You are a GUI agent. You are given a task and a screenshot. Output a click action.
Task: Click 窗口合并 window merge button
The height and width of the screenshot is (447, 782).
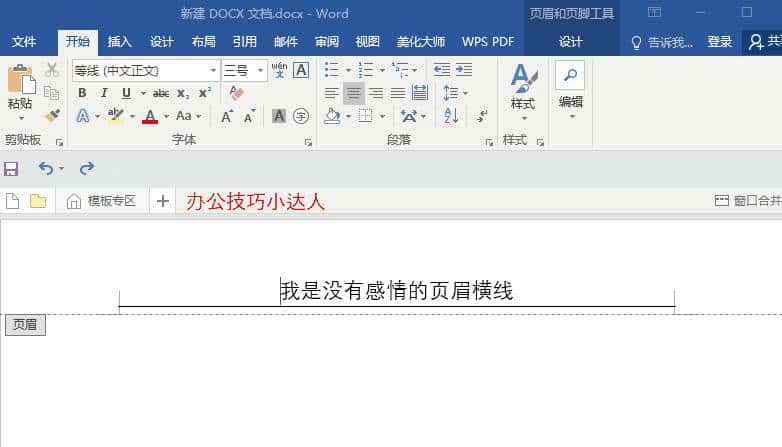click(748, 201)
